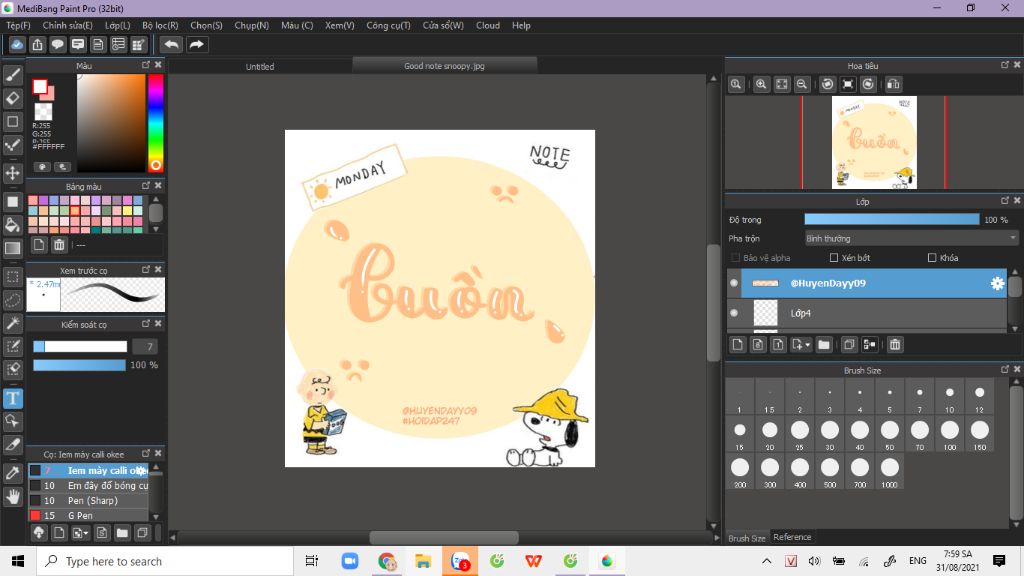Screen dimensions: 1024x576
Task: Click the Redo arrow in the toolbar
Action: [196, 44]
